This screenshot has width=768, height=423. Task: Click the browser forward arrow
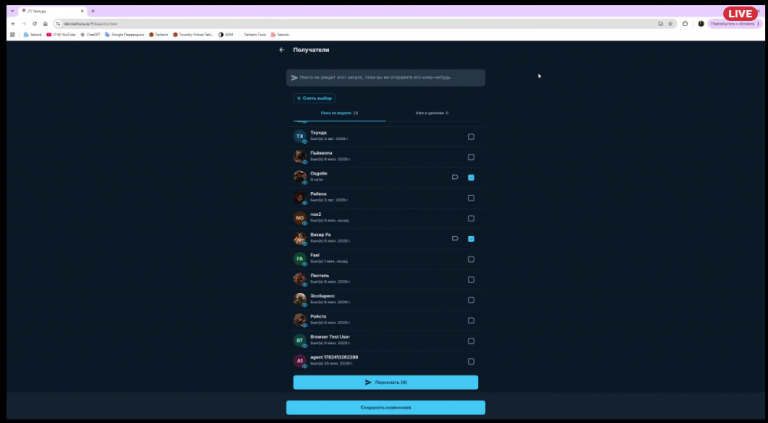tap(24, 24)
